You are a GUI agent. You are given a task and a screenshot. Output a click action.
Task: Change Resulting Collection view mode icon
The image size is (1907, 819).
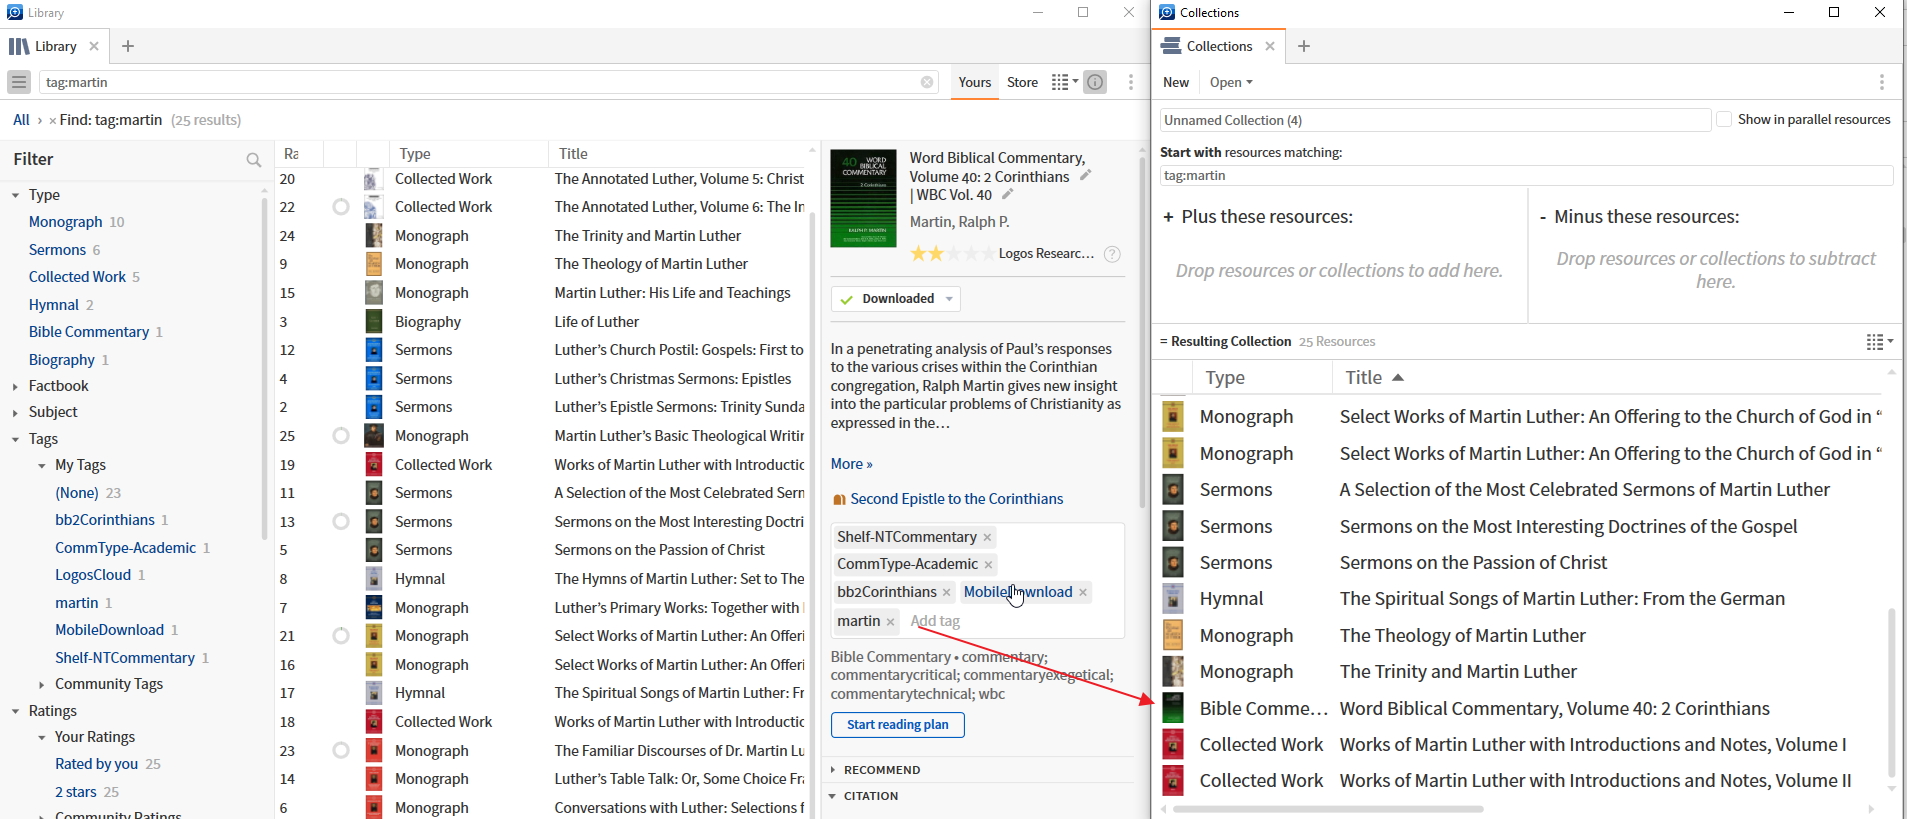pos(1879,342)
